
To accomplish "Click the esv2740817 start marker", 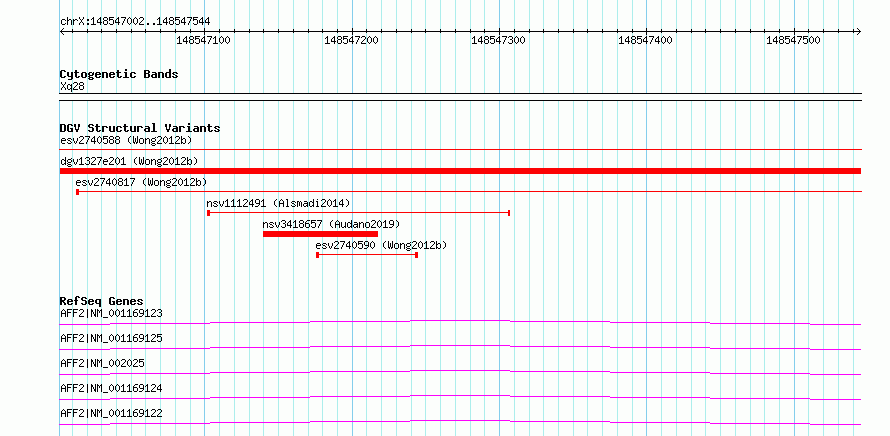I will pos(78,192).
